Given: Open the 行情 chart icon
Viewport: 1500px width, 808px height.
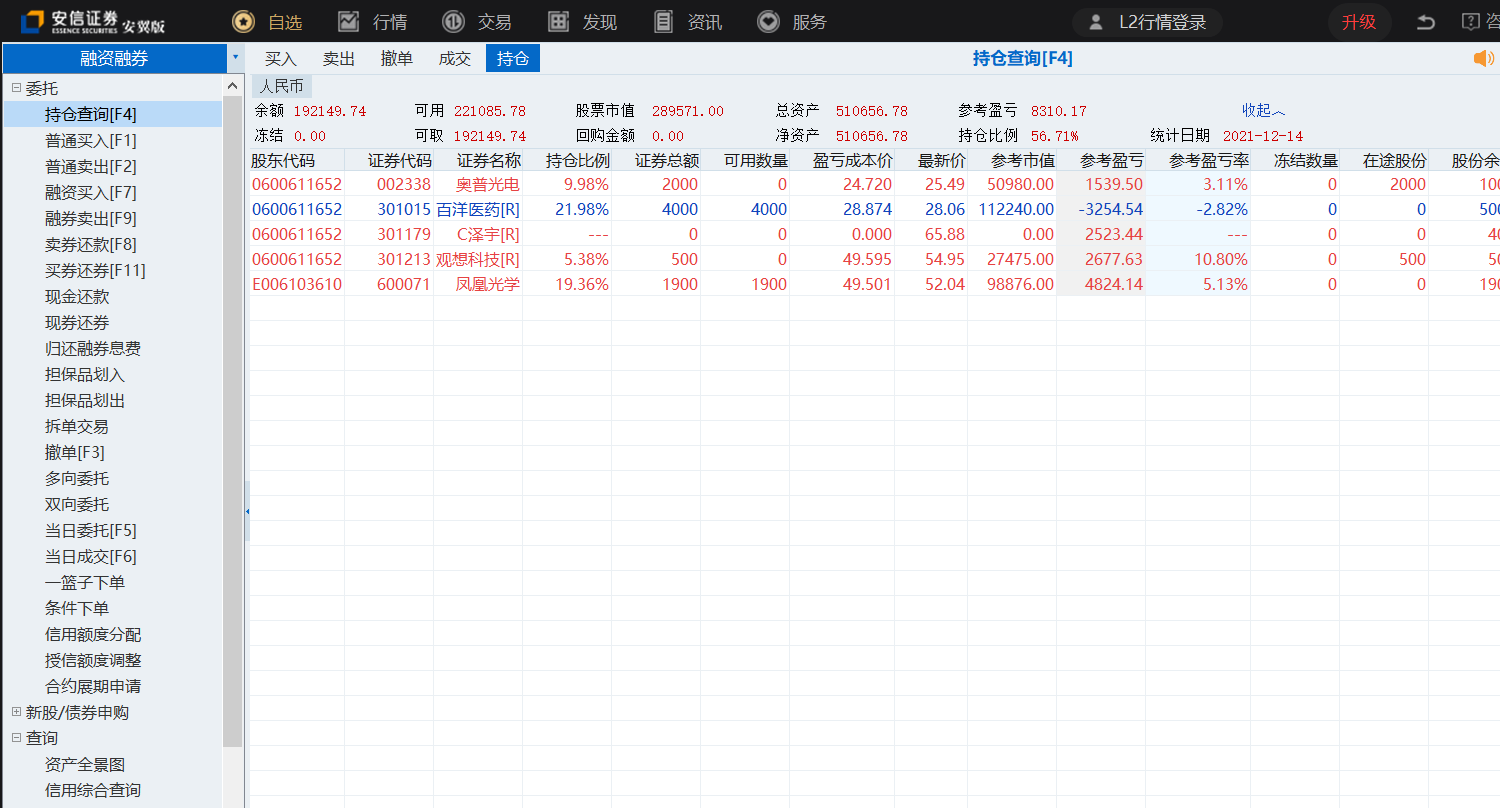Looking at the screenshot, I should 348,21.
